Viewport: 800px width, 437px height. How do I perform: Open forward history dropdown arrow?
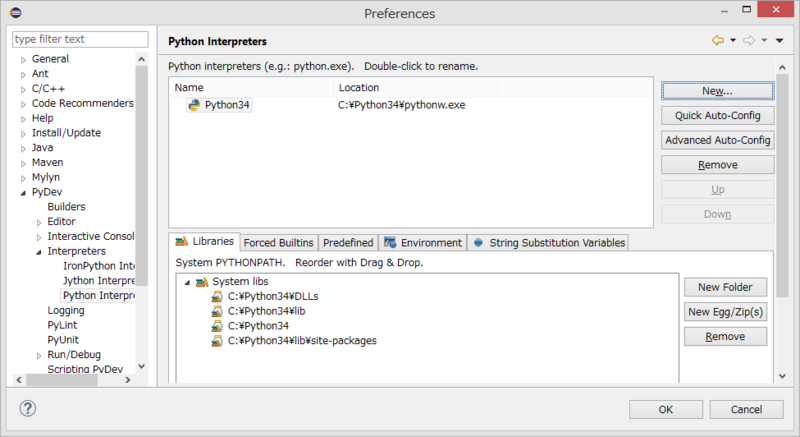click(x=764, y=40)
